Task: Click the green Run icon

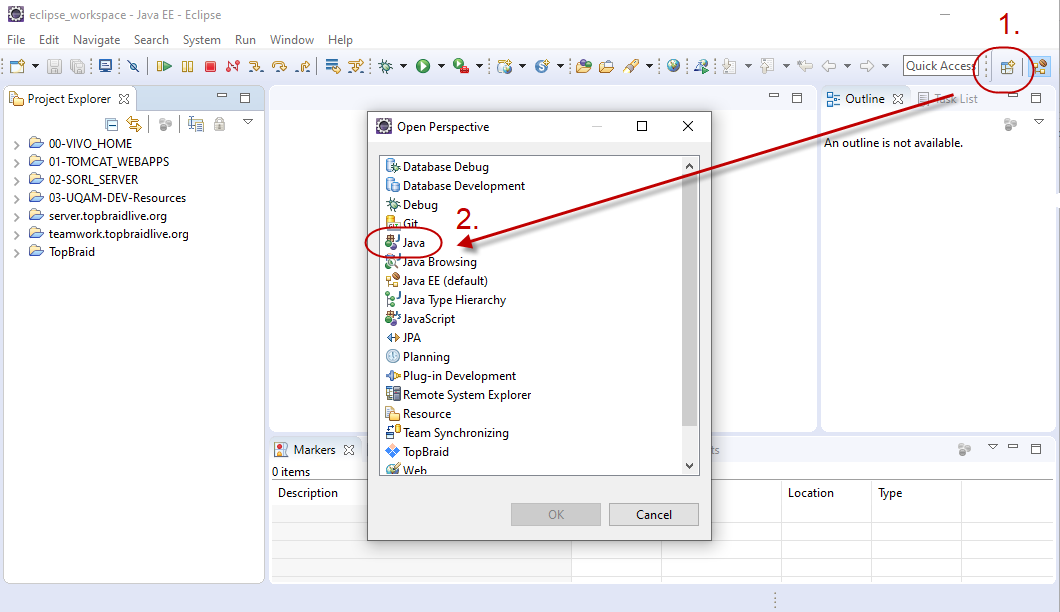Action: (423, 66)
